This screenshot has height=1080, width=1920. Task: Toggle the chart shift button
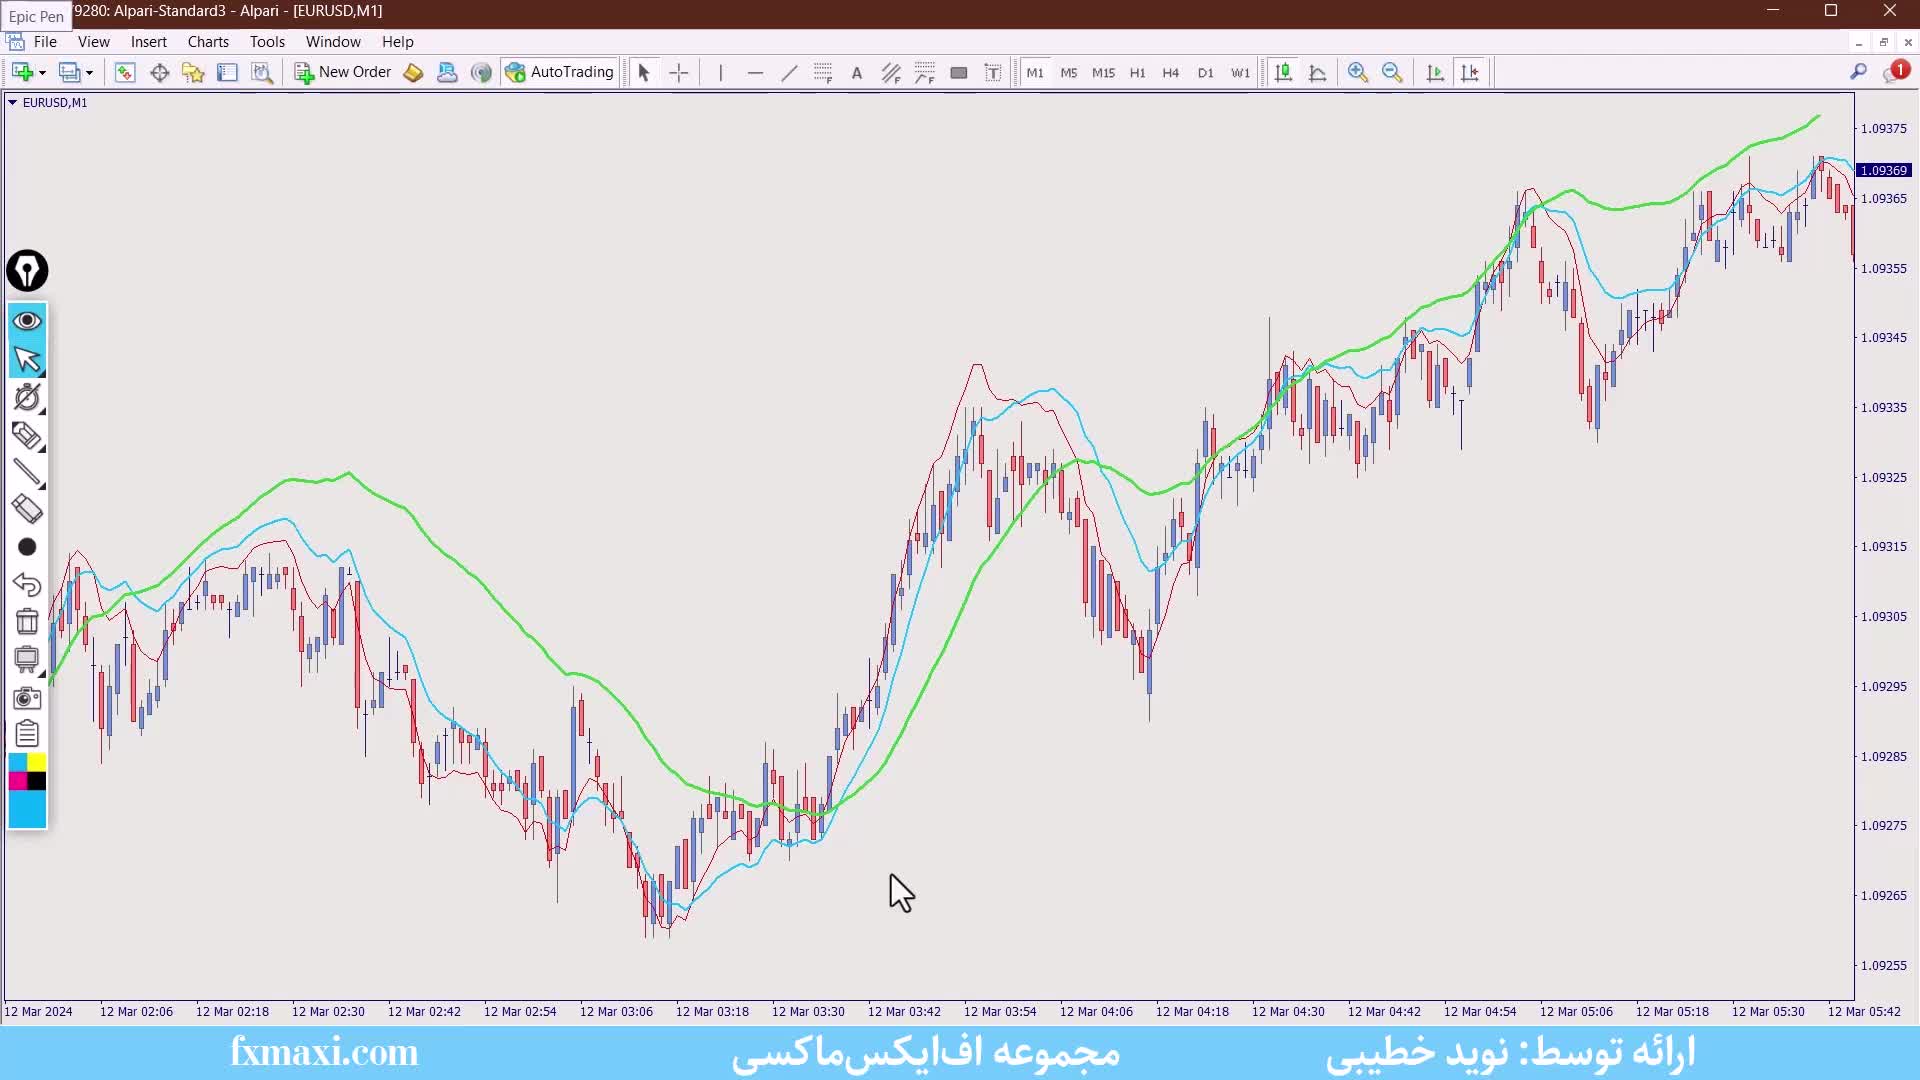(x=1470, y=72)
